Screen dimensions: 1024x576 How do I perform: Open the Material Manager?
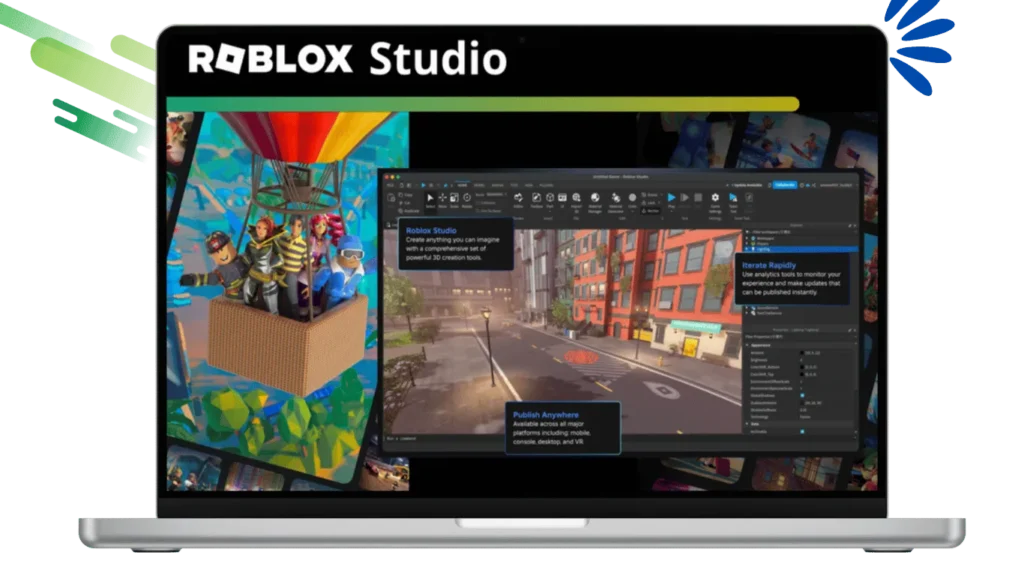pyautogui.click(x=595, y=201)
